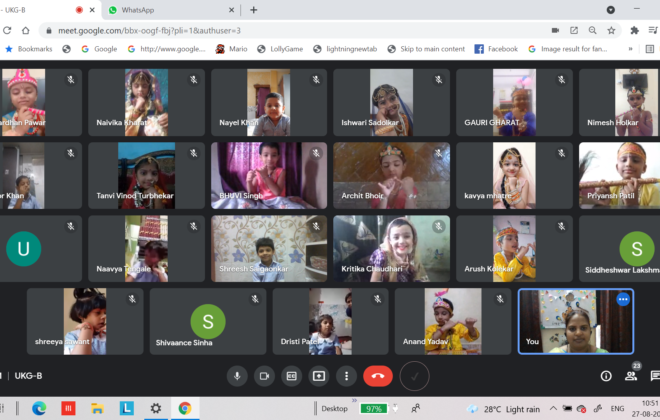Click kavya mhatre's muted mic icon
660x420 pixels.
click(562, 153)
